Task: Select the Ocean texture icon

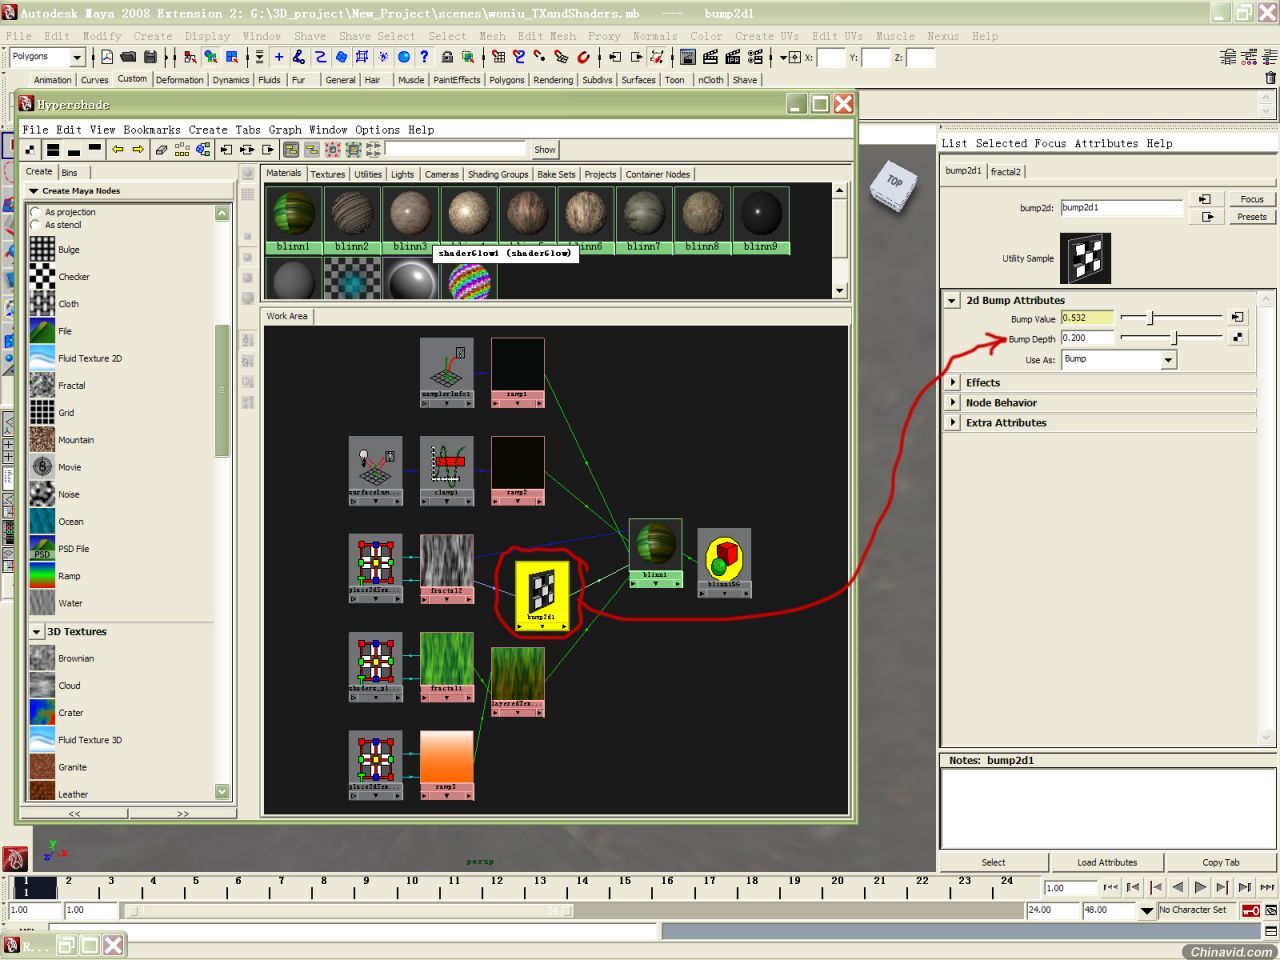Action: click(x=42, y=521)
